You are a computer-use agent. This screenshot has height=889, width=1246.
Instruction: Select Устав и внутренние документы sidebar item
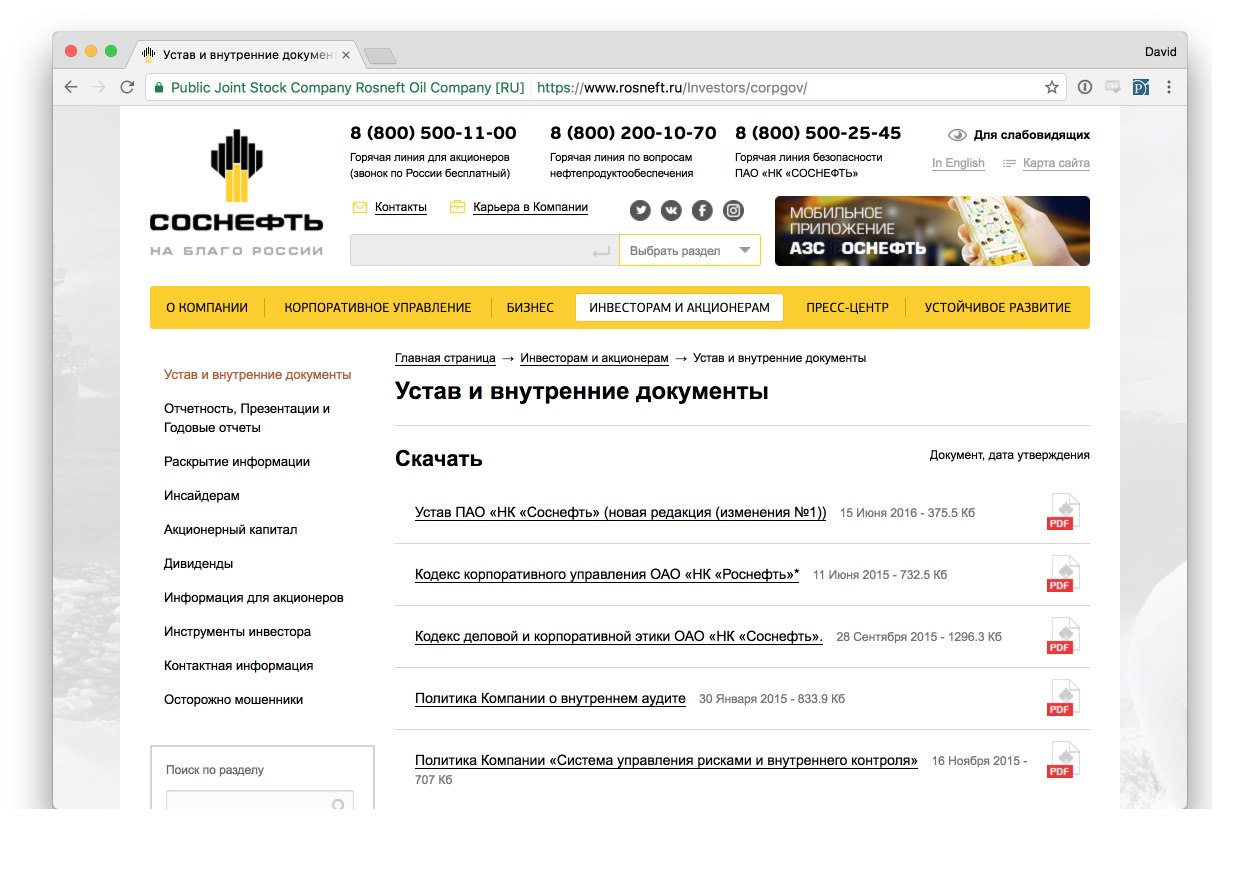coord(258,375)
